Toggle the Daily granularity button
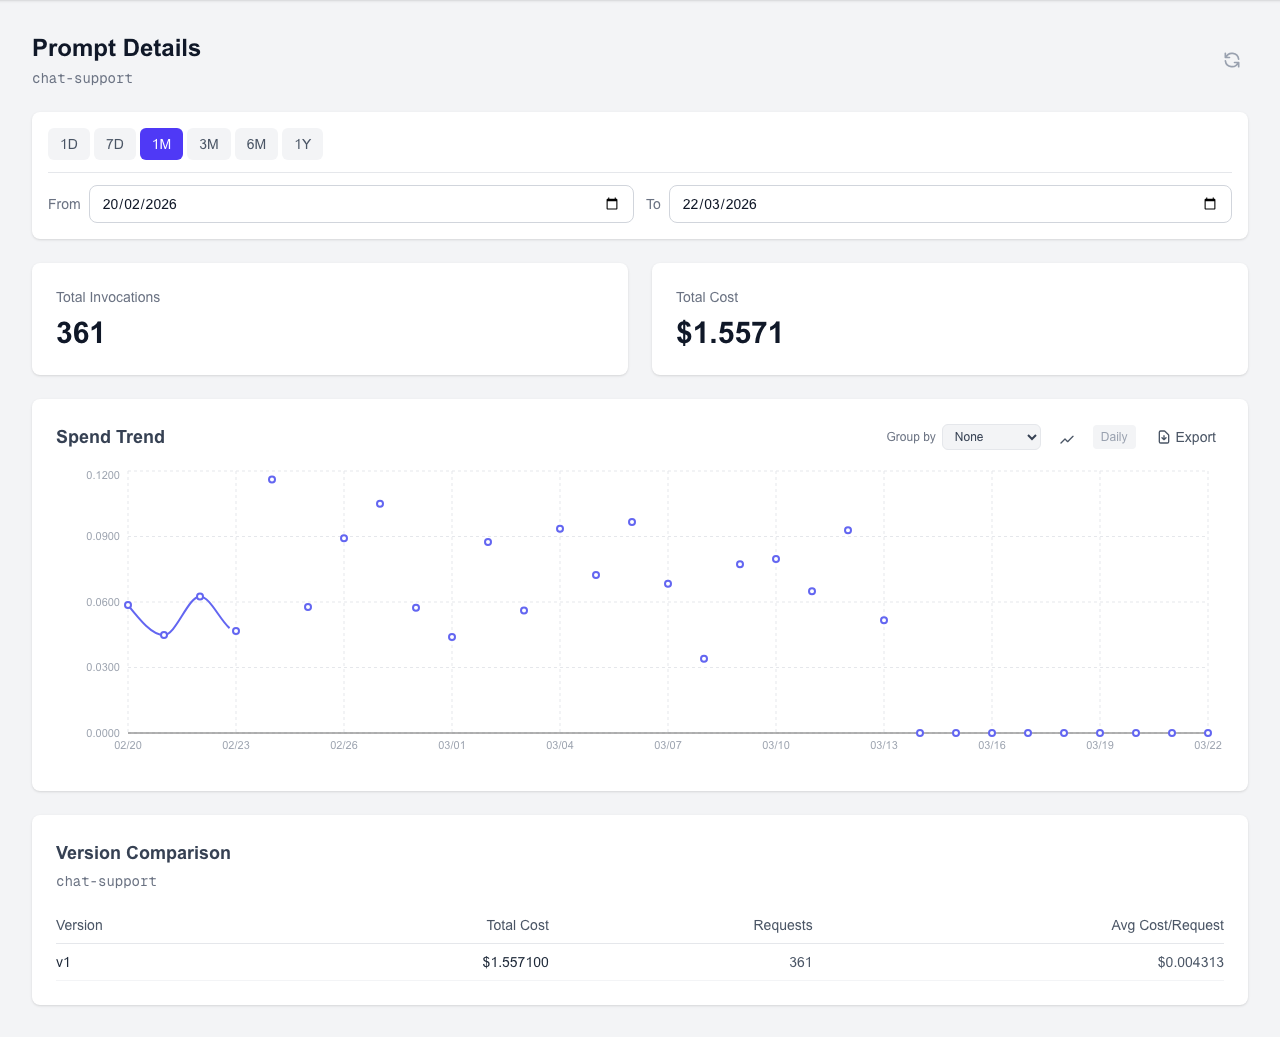 (1113, 437)
